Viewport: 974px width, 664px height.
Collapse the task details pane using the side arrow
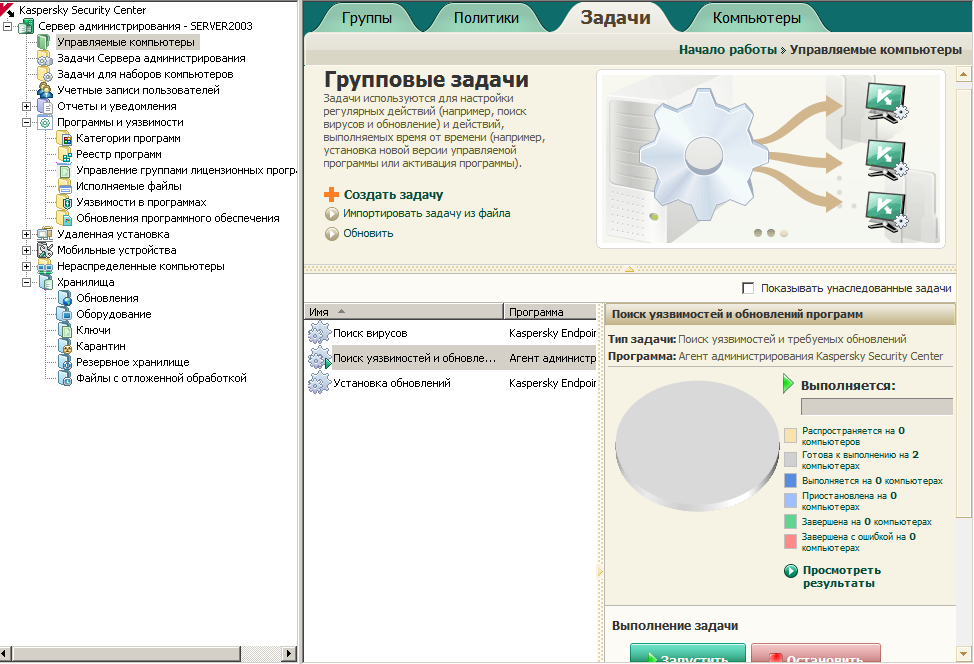coord(599,571)
